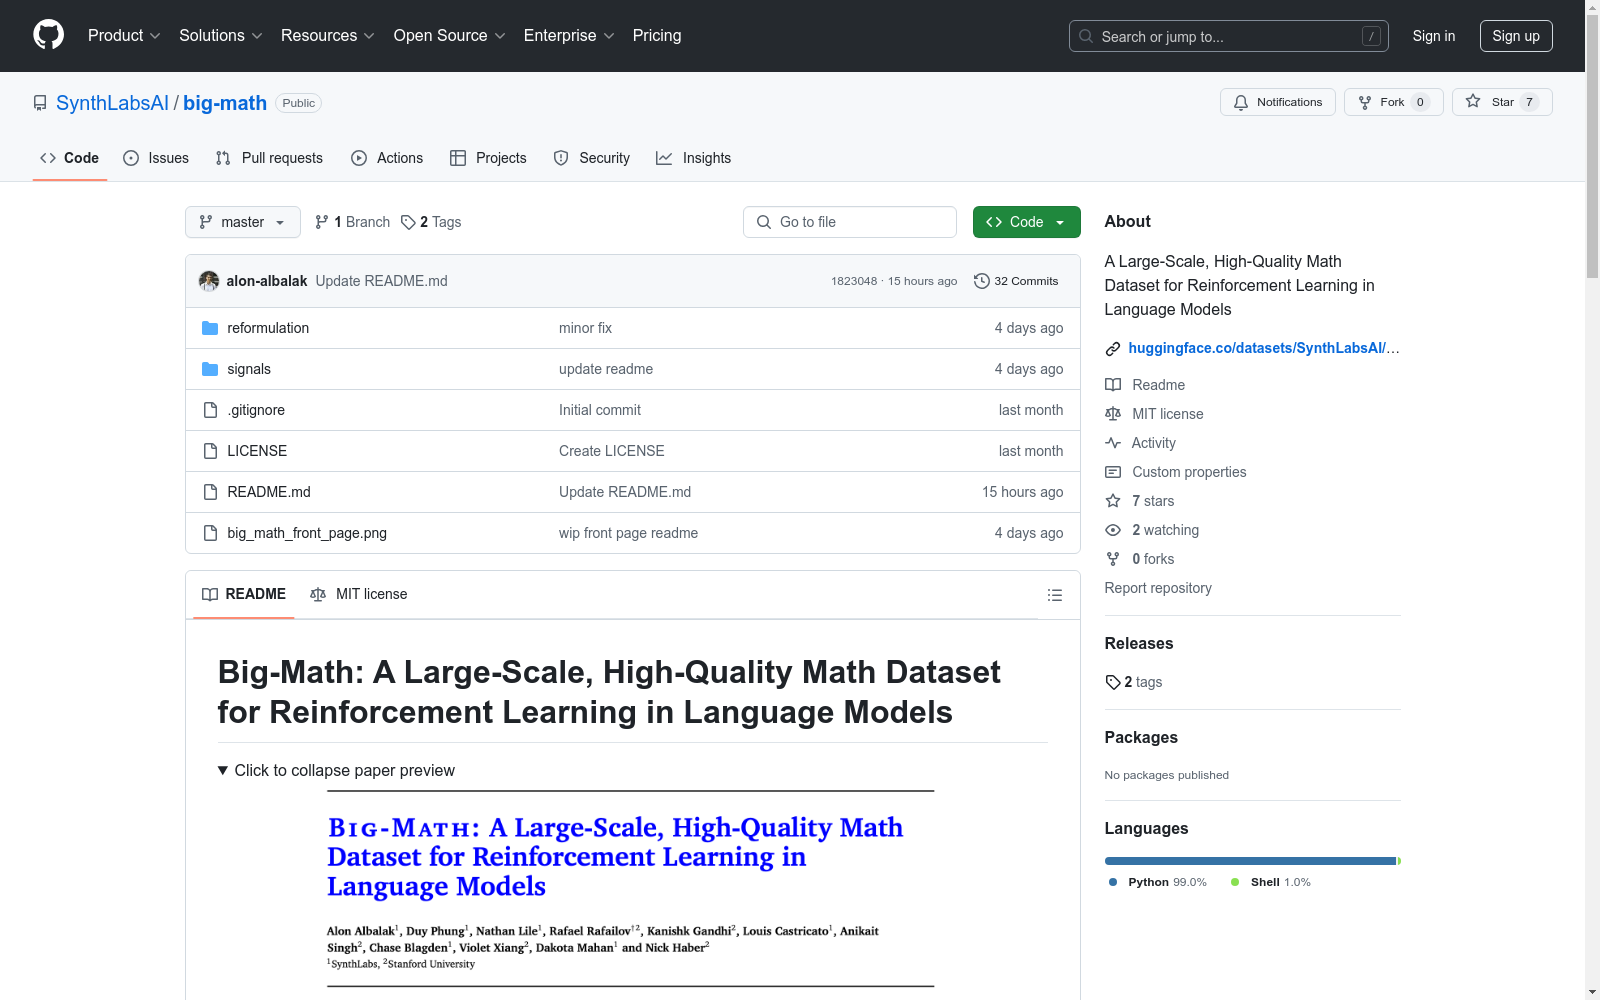Screen dimensions: 1600x1000
Task: Click the commit hash 1823048
Action: 854,281
